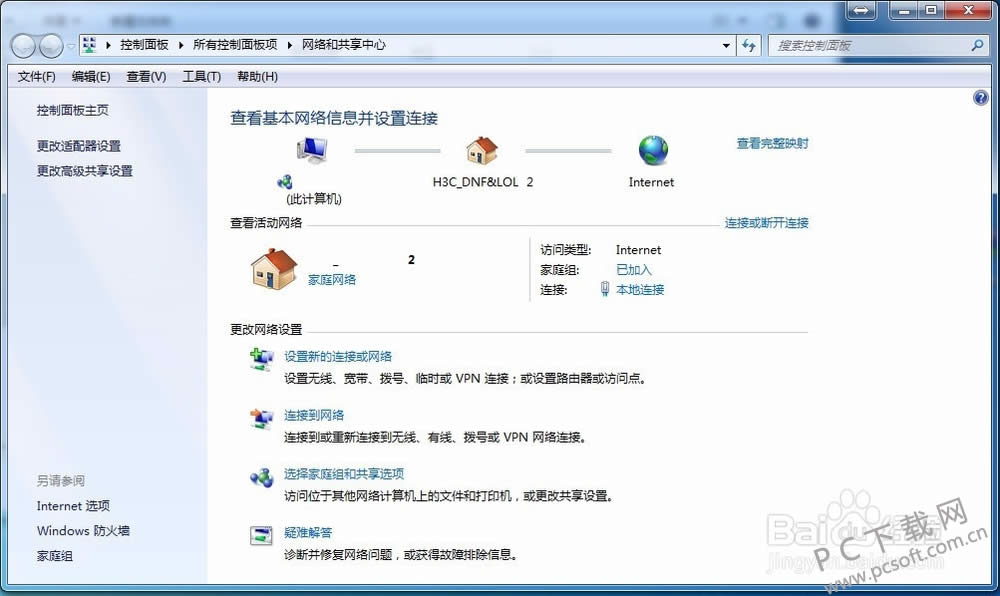1000x596 pixels.
Task: Expand the address bar history dropdown arrow
Action: 727,46
